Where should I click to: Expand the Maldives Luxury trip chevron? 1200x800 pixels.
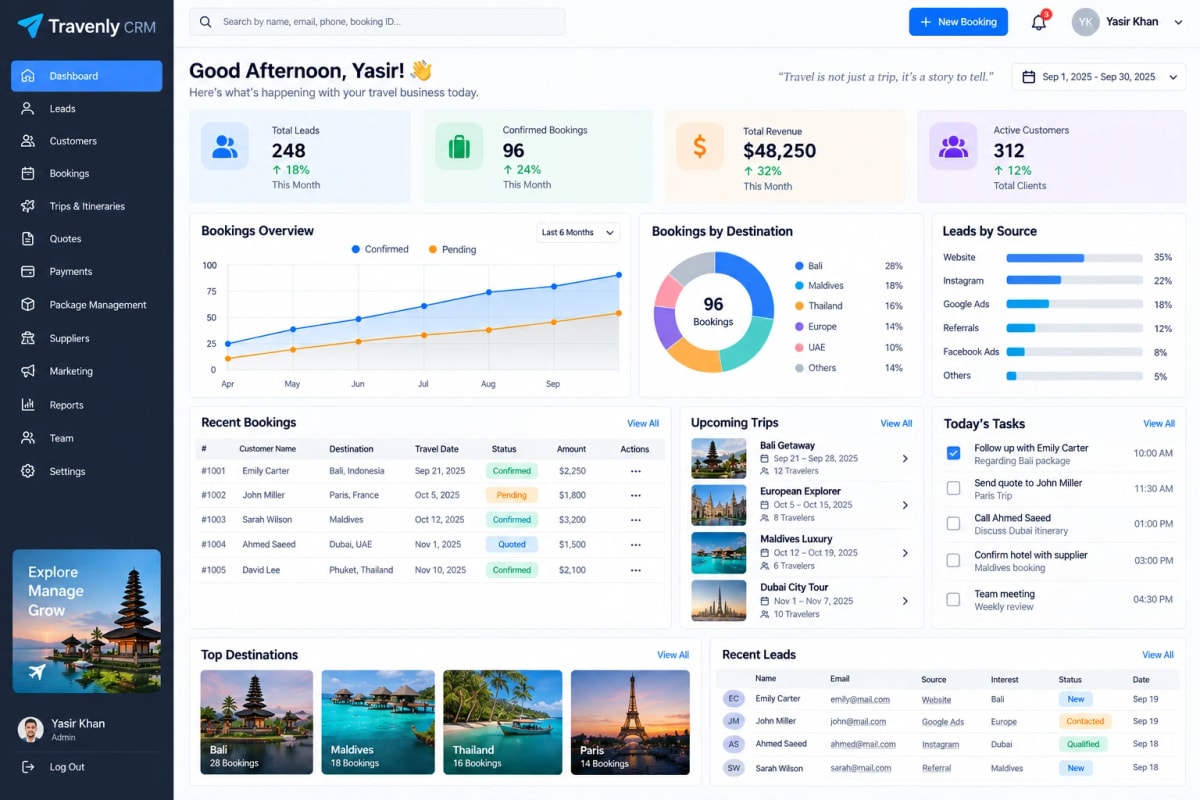click(905, 553)
